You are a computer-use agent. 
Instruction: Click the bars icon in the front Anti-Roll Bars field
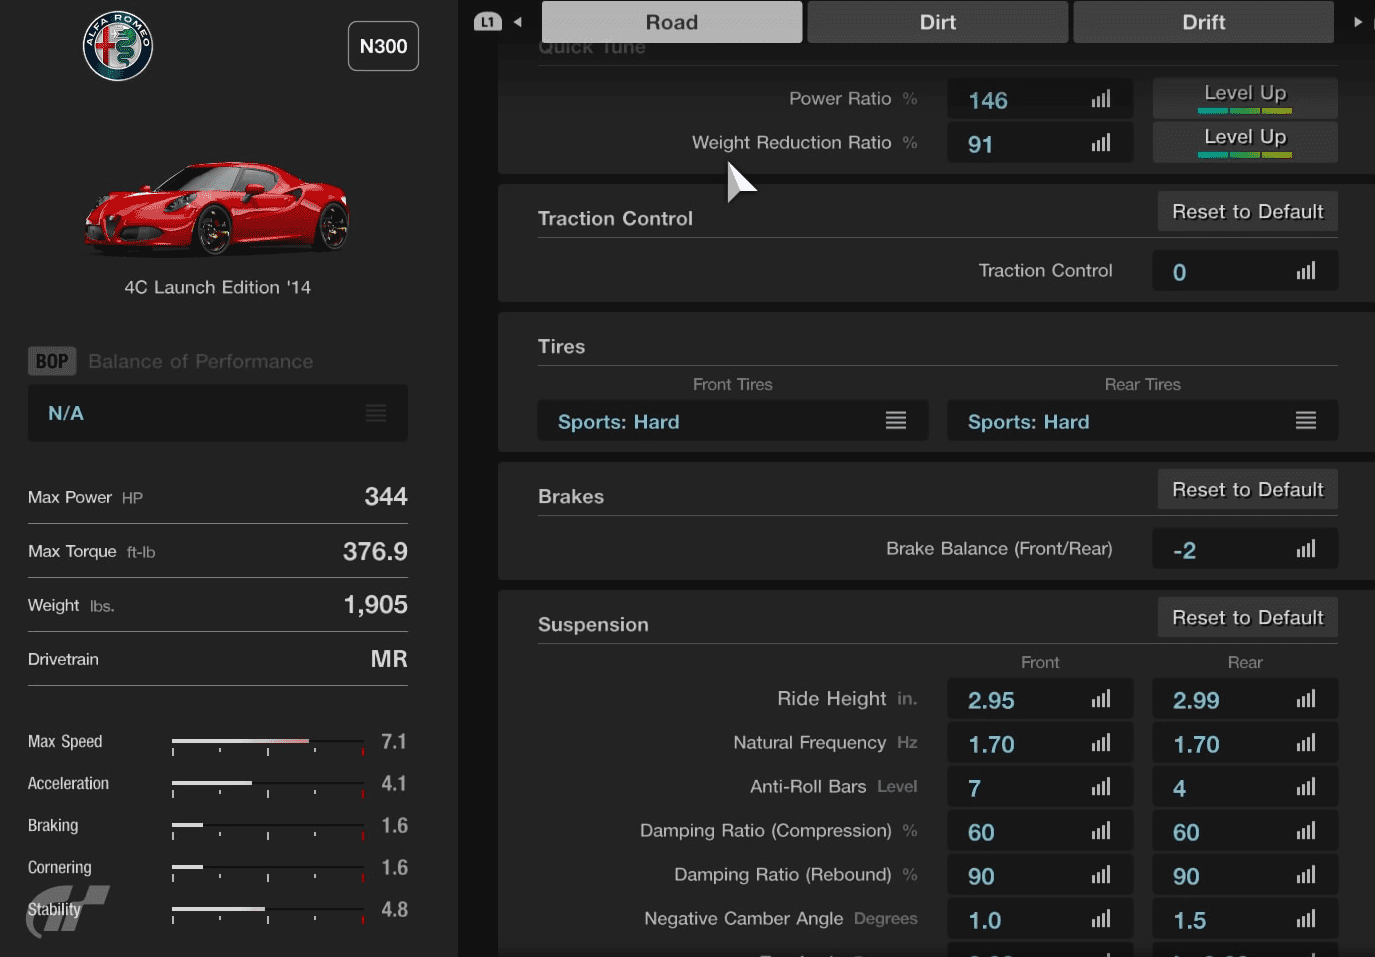coord(1101,787)
